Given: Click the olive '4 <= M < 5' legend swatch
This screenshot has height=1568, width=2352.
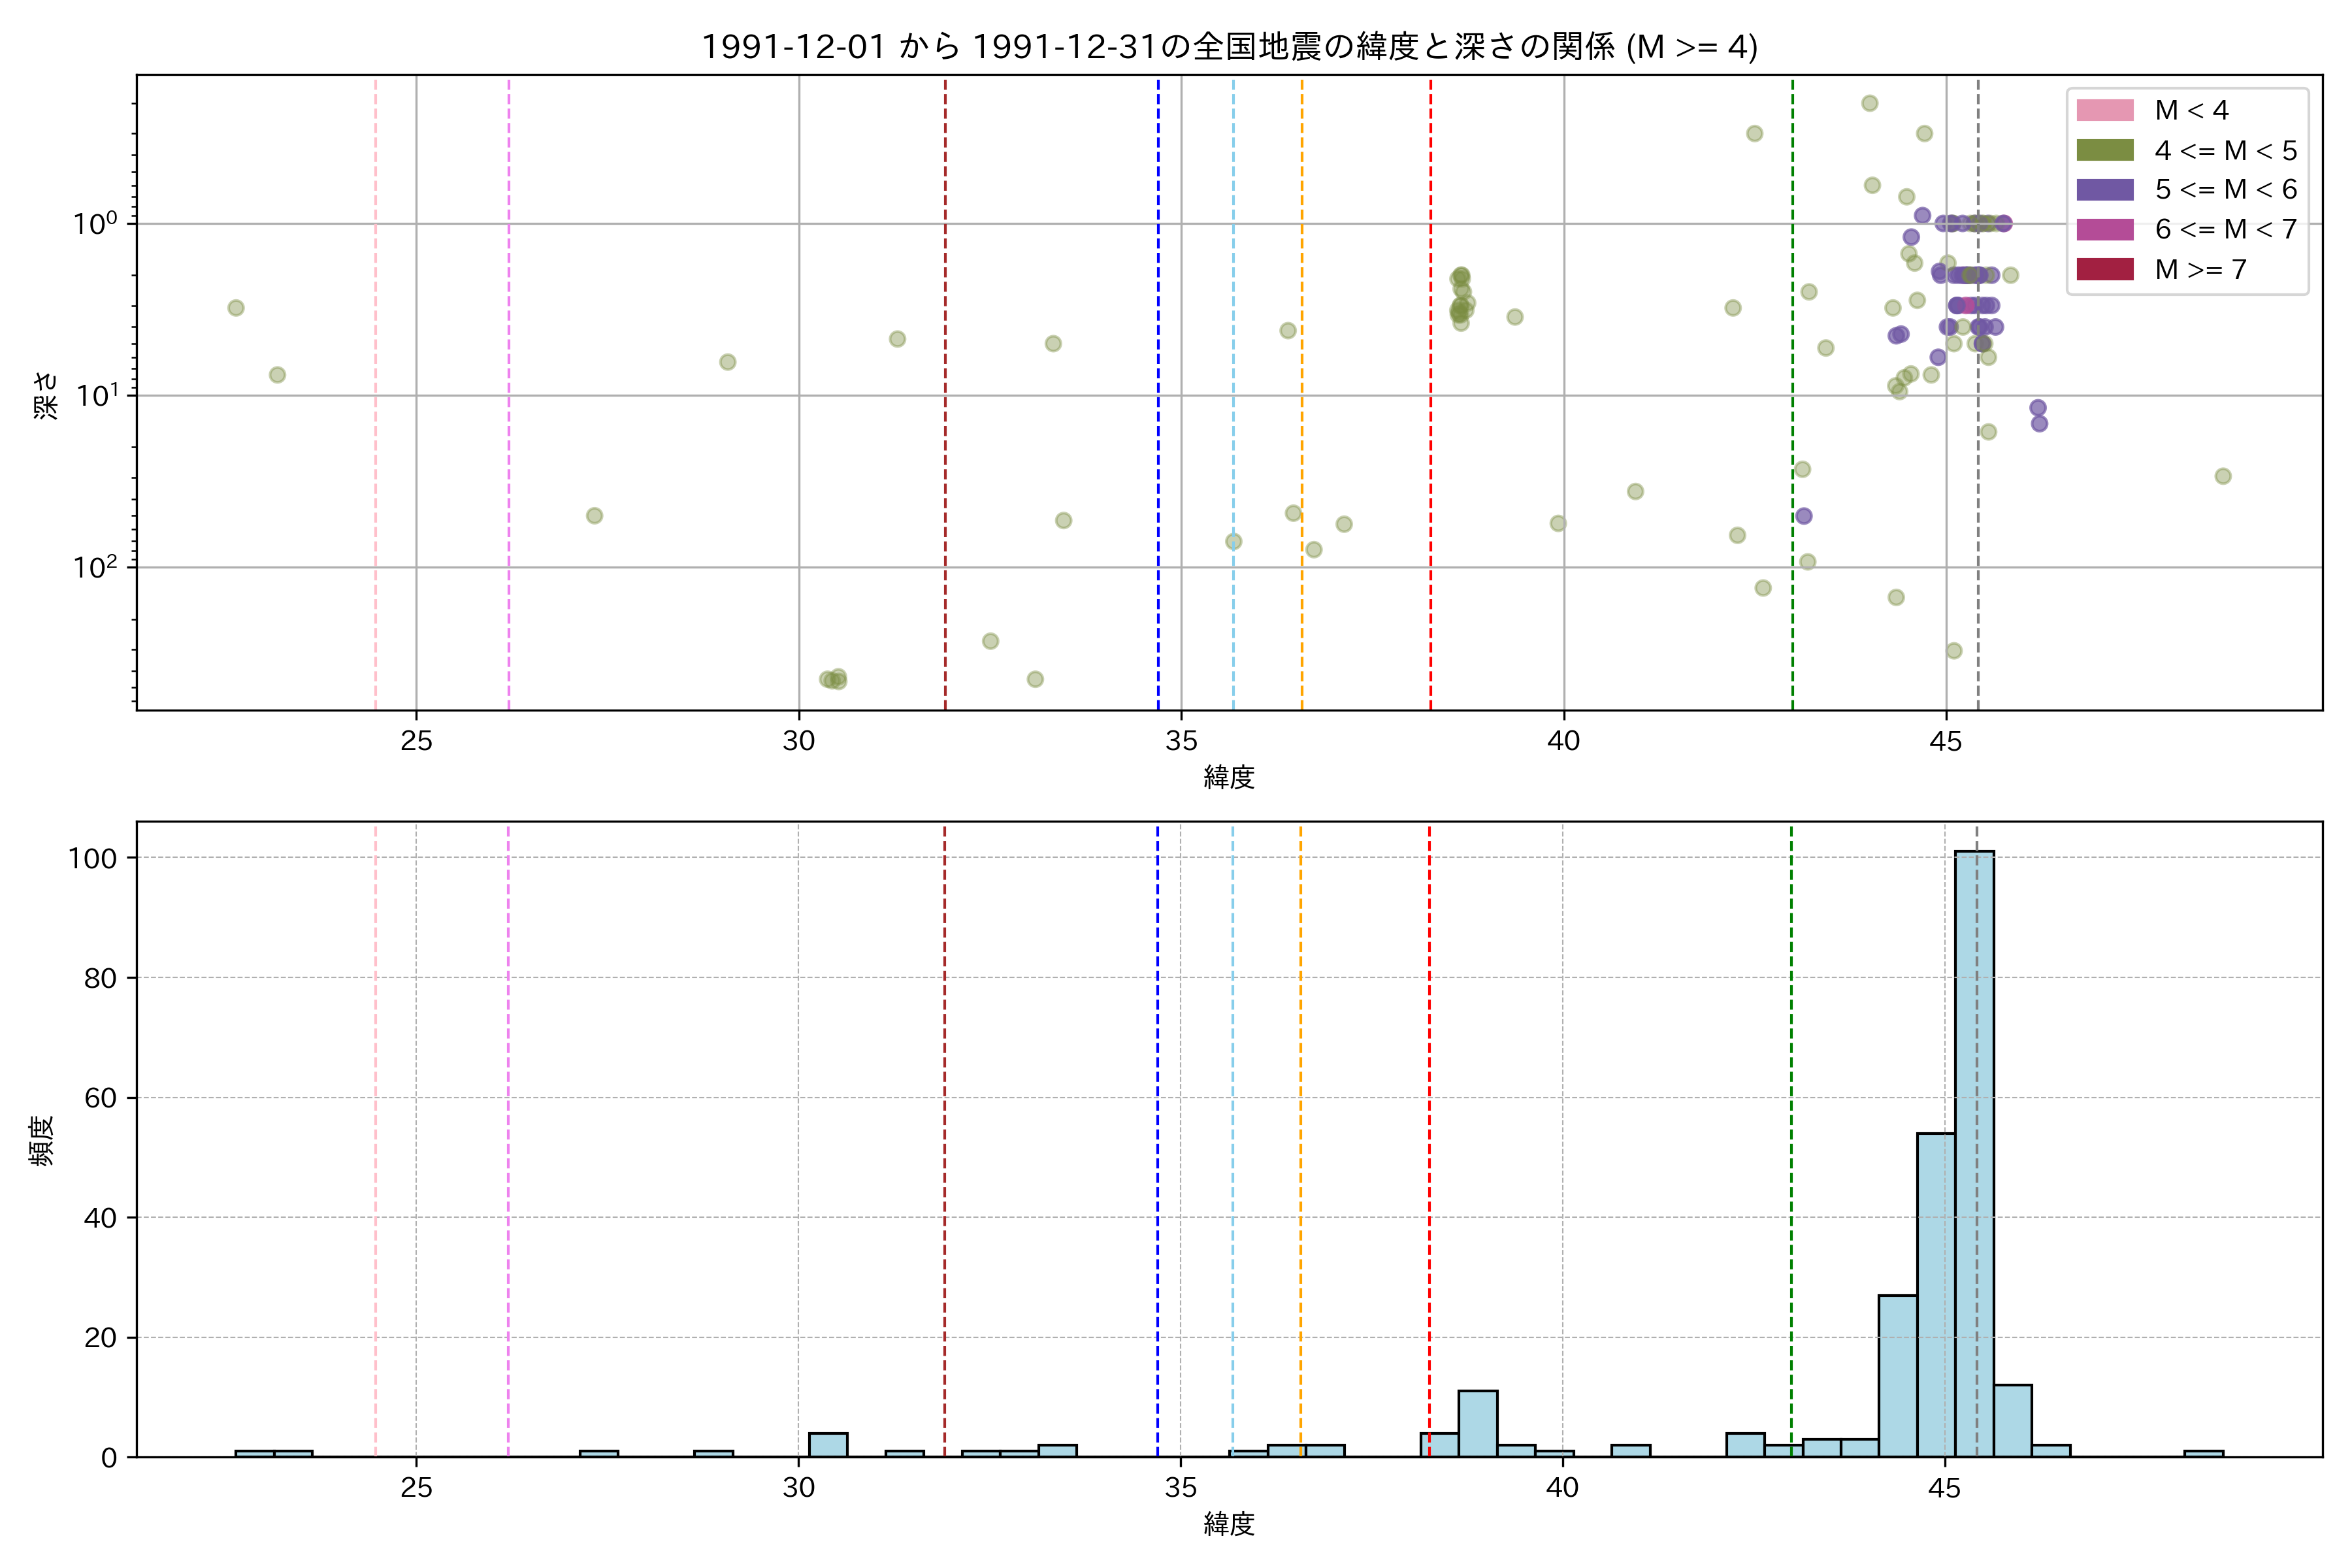Looking at the screenshot, I should point(2104,150).
